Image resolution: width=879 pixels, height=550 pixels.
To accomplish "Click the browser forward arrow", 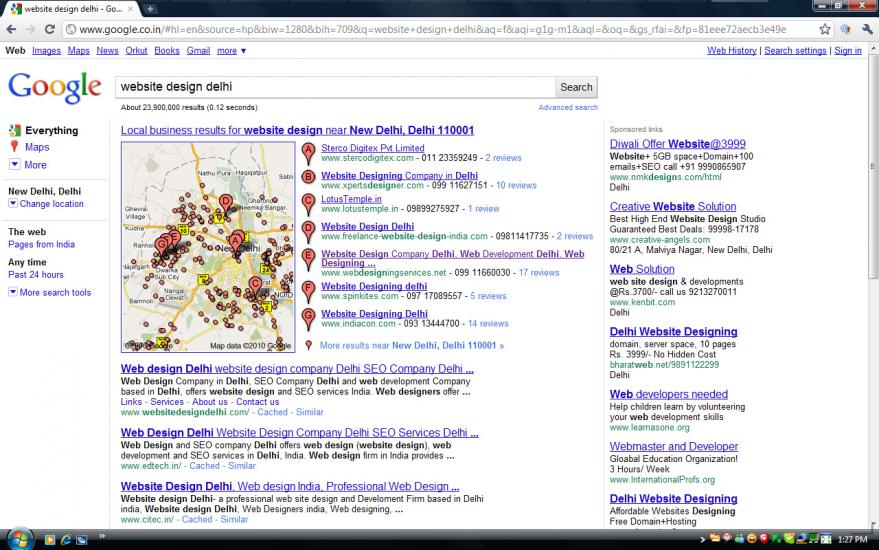I will 30,29.
